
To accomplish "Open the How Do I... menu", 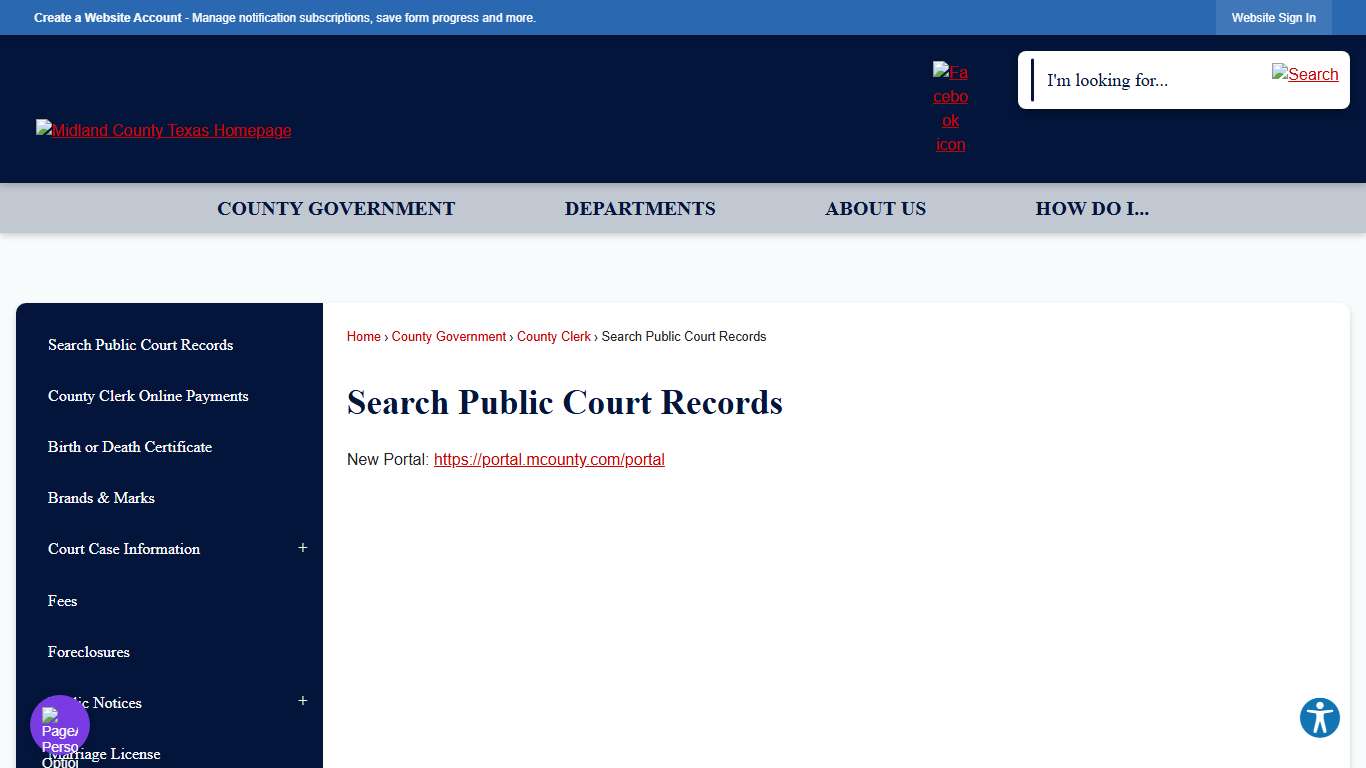I will 1093,208.
